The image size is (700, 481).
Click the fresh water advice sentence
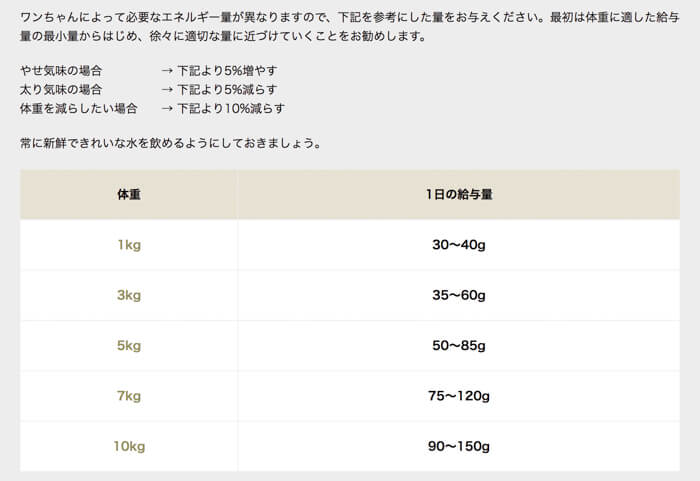click(x=171, y=143)
